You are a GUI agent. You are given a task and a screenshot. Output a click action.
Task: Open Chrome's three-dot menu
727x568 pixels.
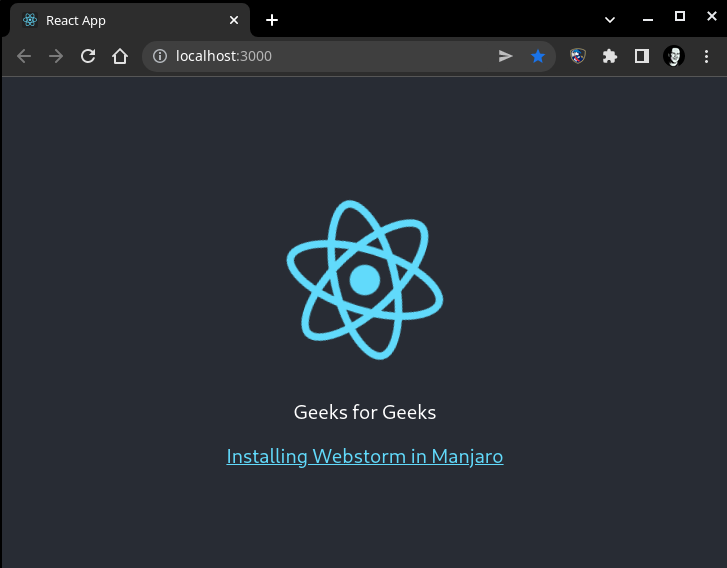[706, 57]
